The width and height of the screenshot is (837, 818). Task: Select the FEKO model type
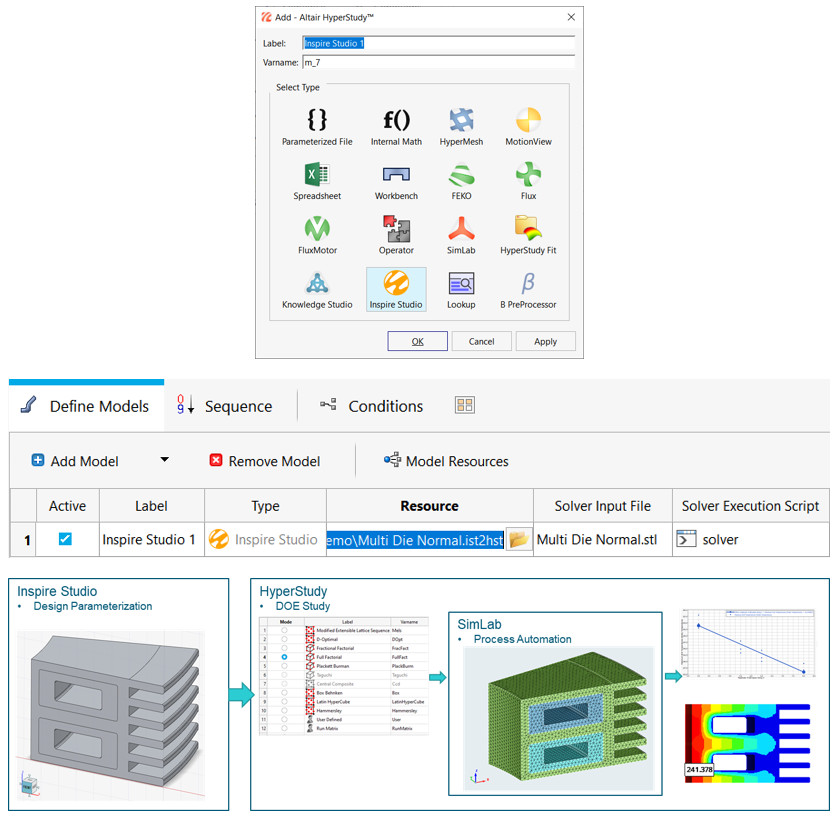461,175
